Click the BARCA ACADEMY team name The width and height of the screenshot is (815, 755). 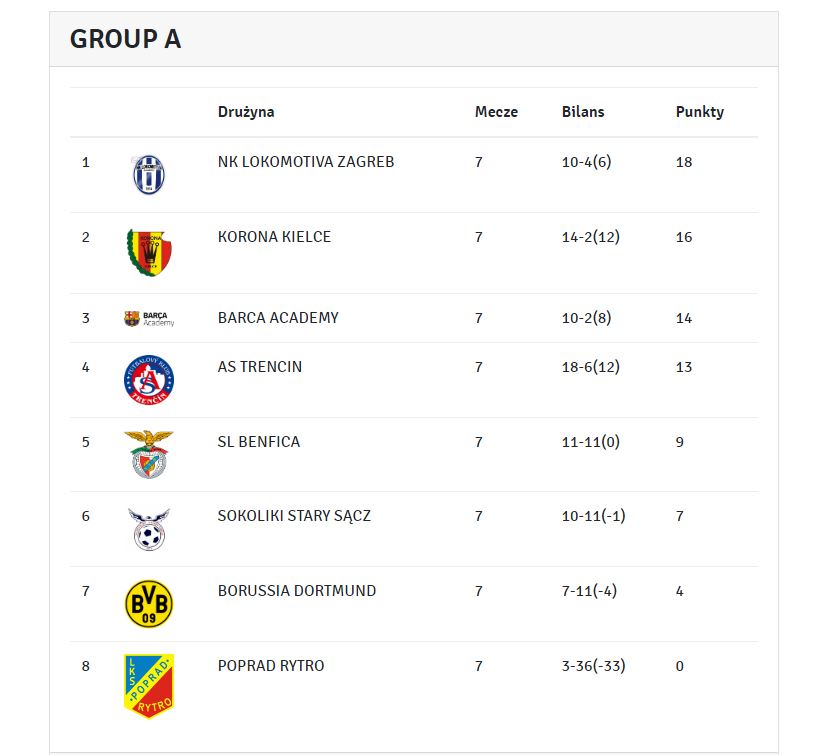[278, 317]
